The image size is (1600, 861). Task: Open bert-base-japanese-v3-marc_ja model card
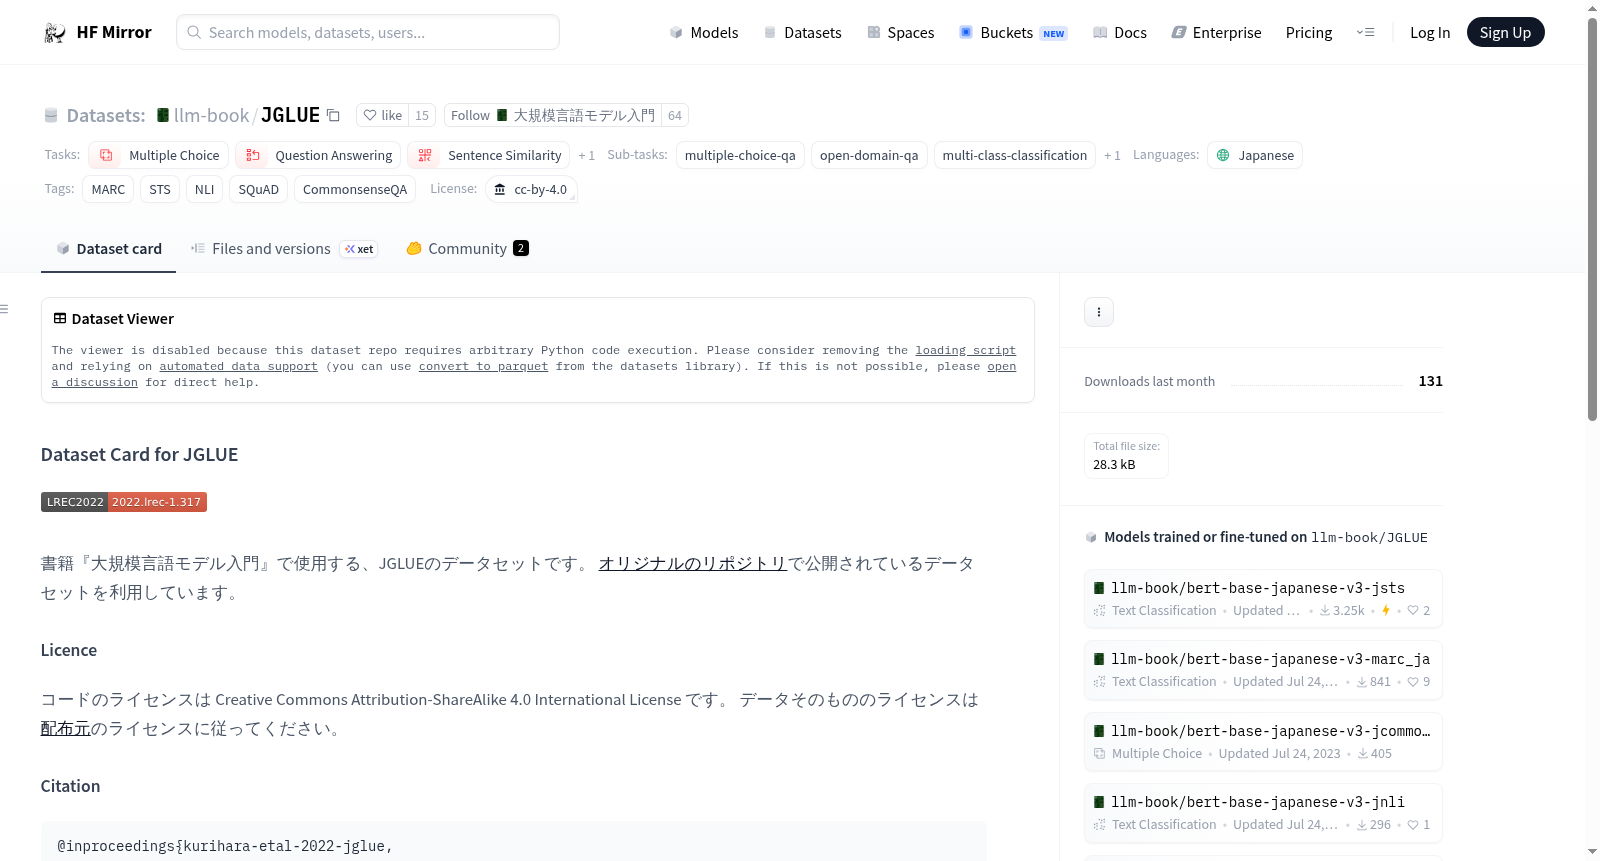click(1263, 670)
